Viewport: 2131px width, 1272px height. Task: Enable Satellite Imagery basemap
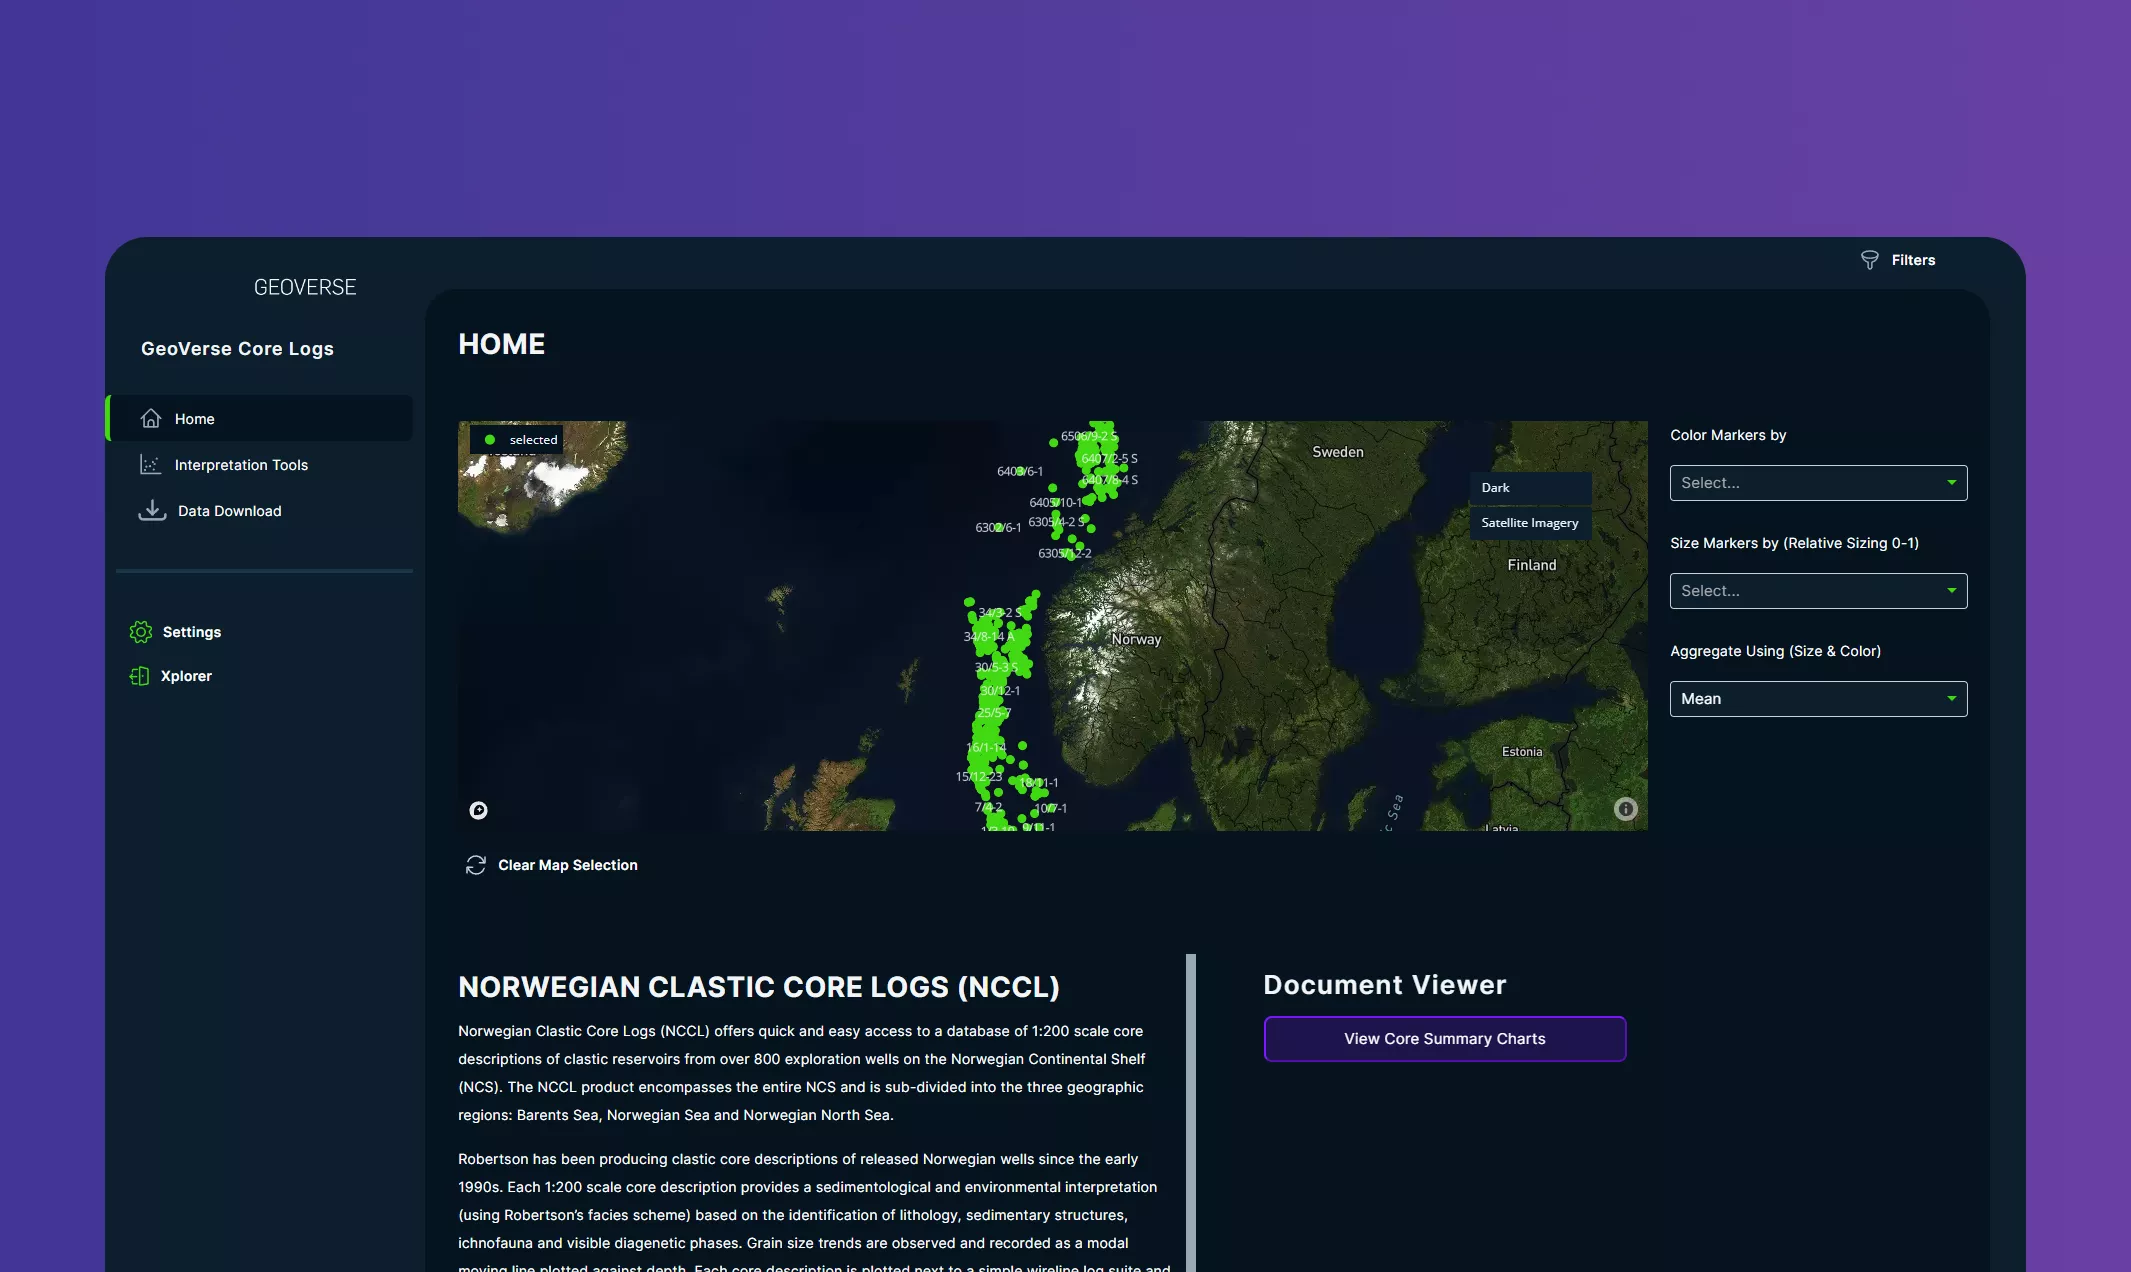tap(1529, 522)
